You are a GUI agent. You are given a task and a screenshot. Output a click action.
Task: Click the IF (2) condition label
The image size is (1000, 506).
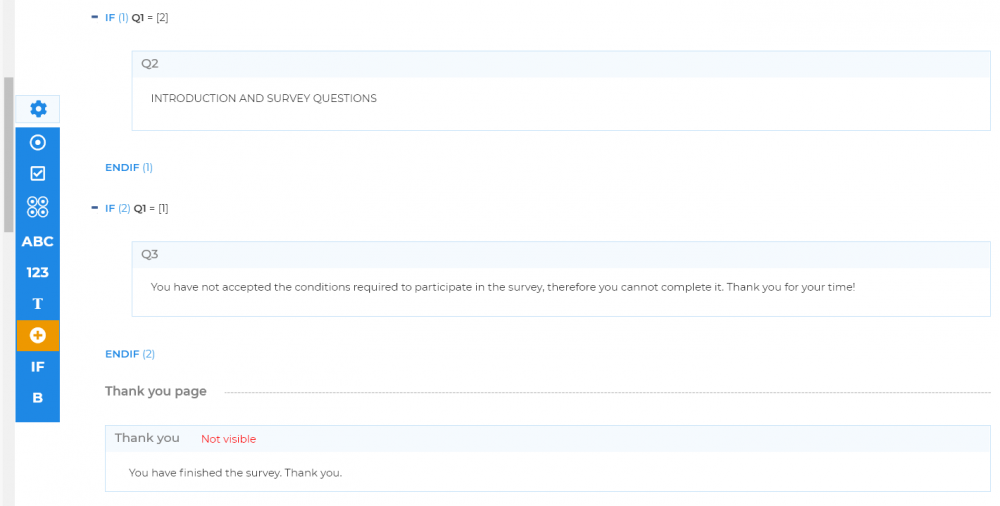click(136, 209)
